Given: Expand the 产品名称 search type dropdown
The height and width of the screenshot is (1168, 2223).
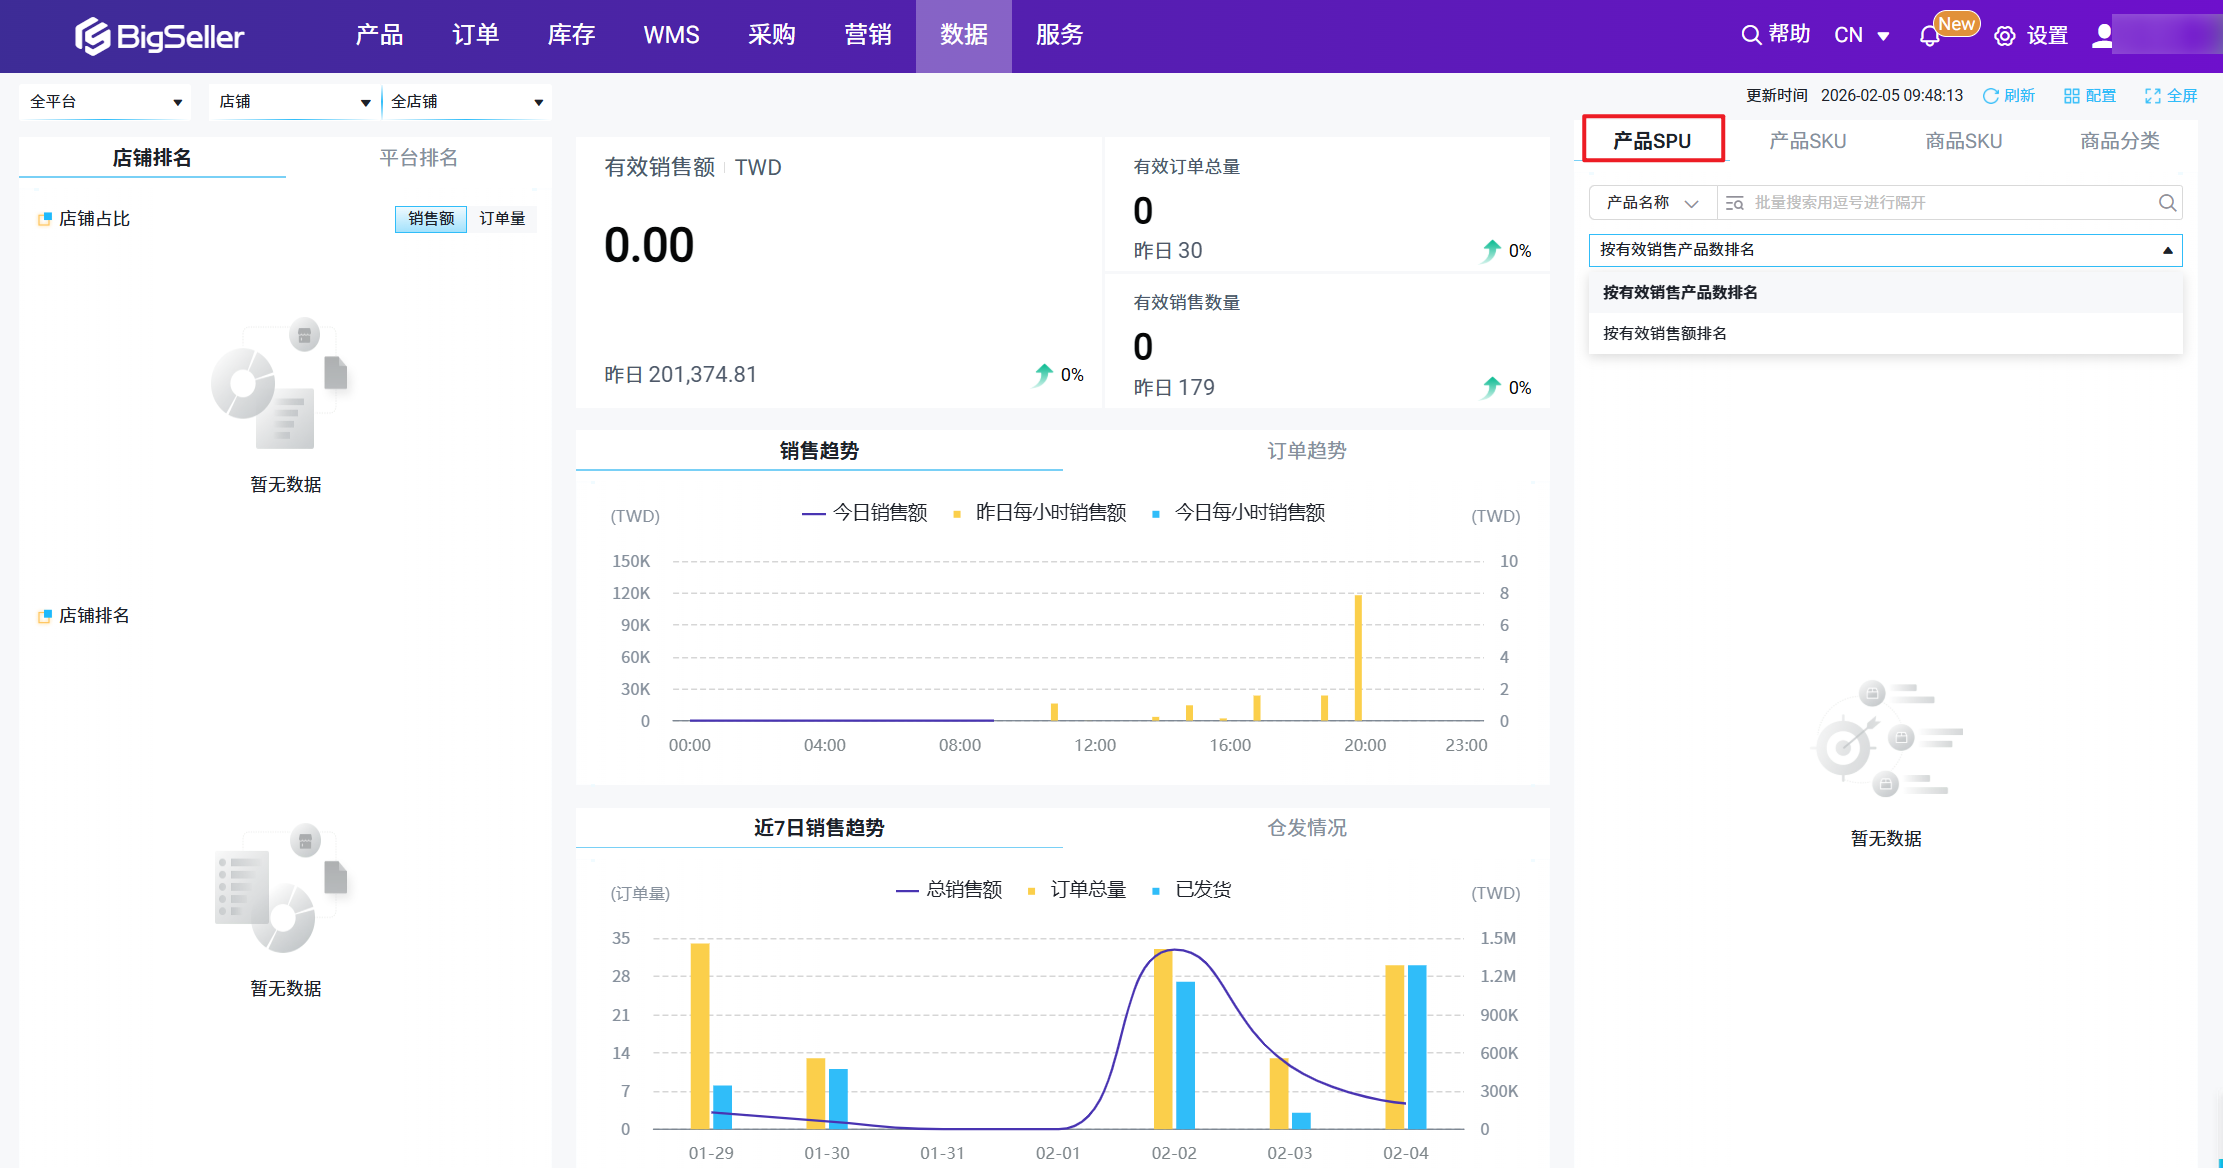Looking at the screenshot, I should 1652,203.
